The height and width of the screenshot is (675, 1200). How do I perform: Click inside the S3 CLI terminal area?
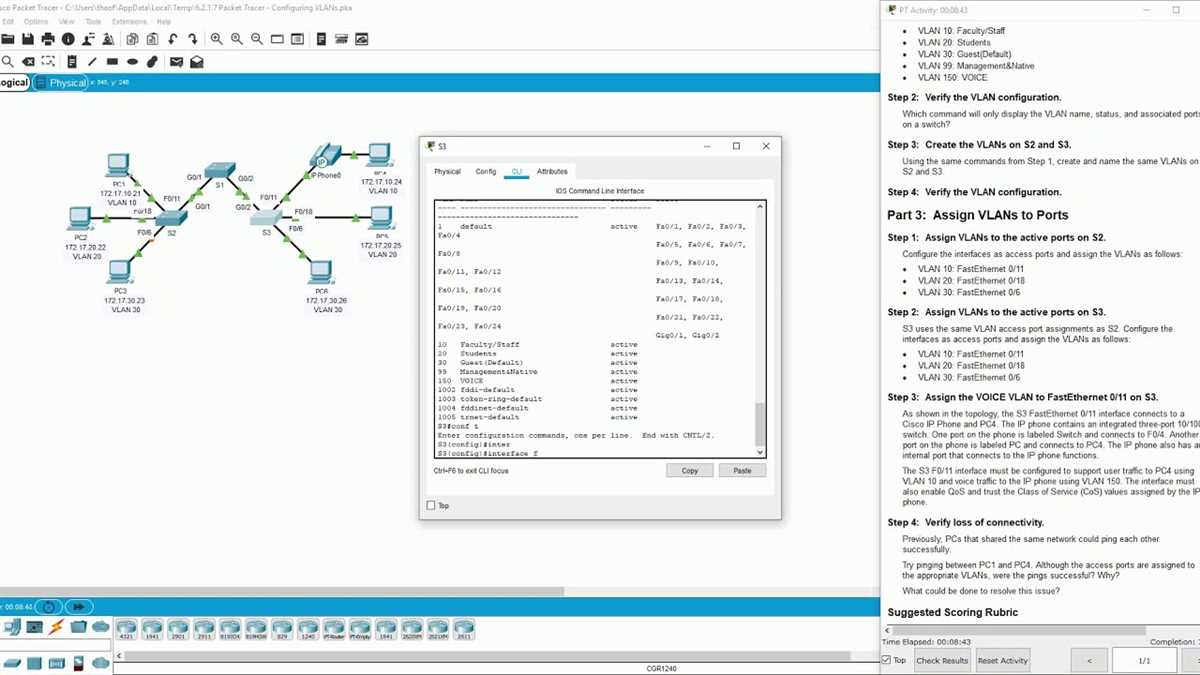point(594,328)
